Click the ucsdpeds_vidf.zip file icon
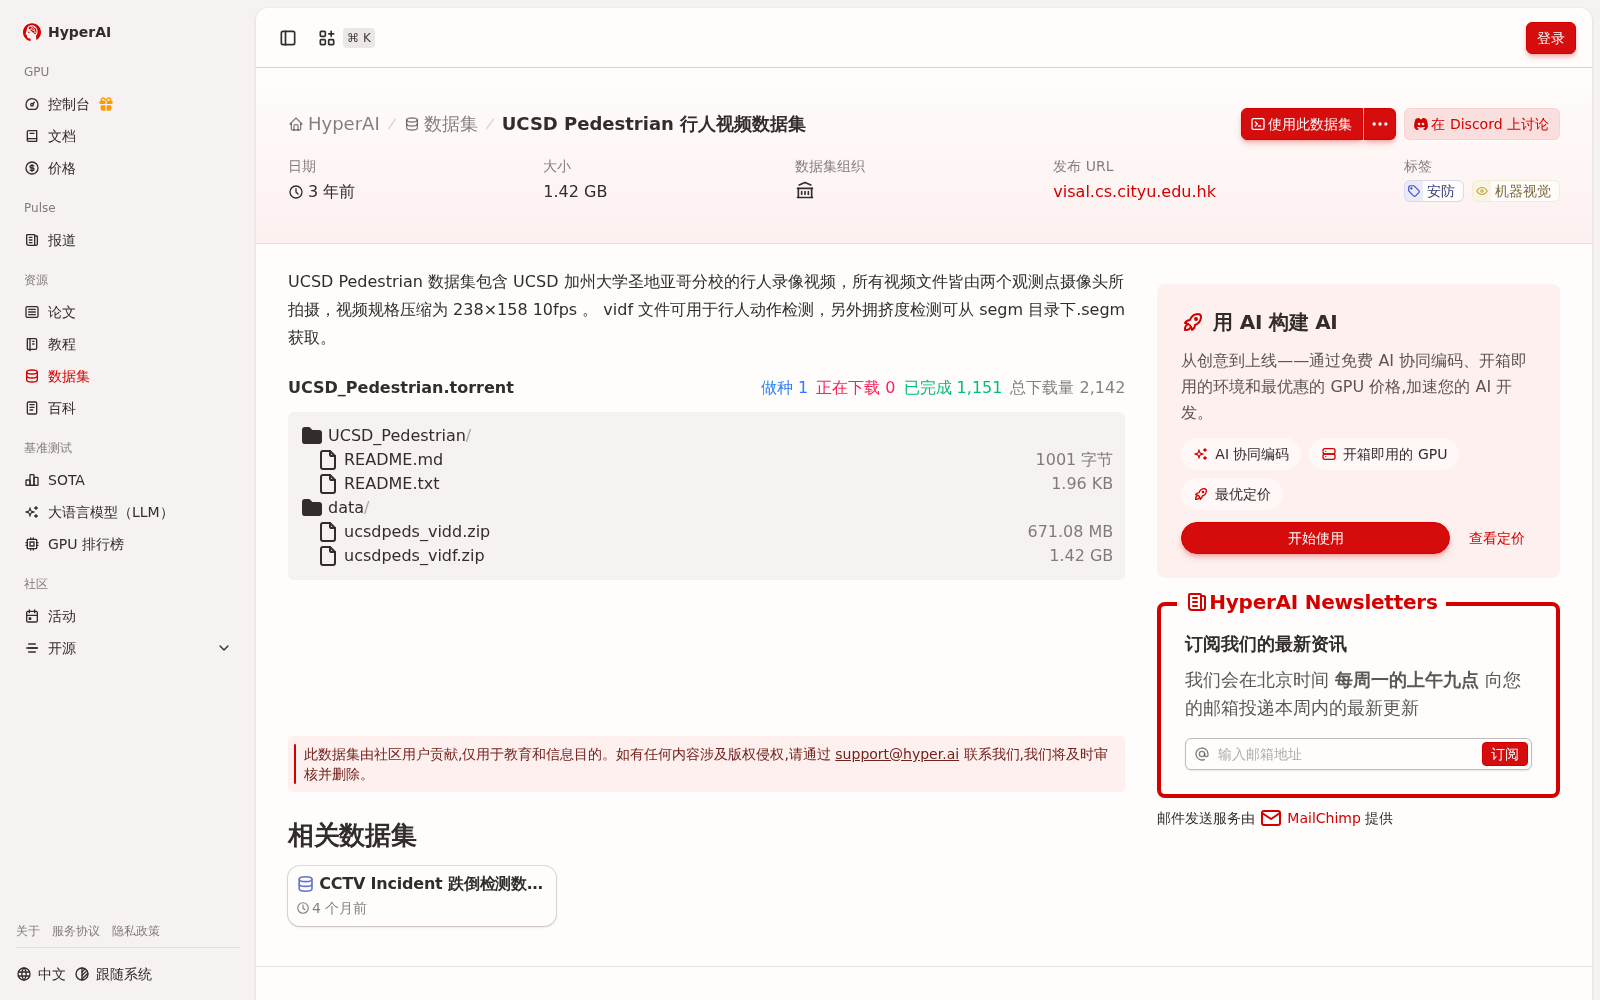Screen dimensions: 1600x1000 pos(327,555)
